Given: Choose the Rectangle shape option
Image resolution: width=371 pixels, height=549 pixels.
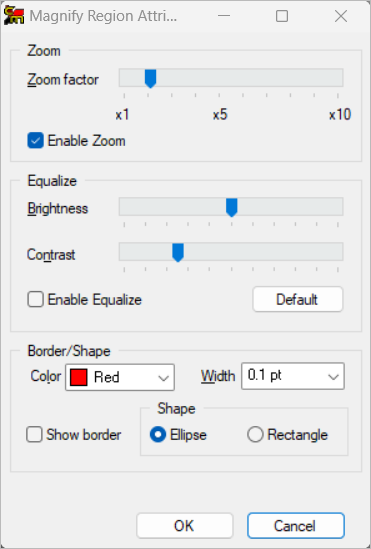Looking at the screenshot, I should coord(255,435).
